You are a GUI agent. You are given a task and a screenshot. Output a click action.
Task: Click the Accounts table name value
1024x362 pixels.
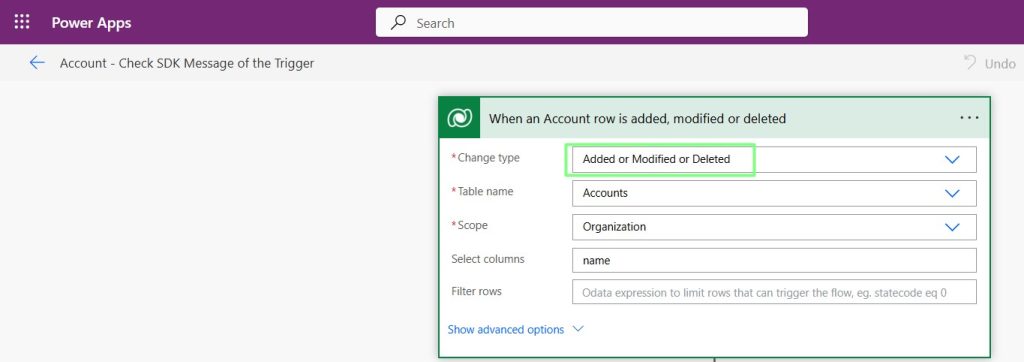(605, 193)
